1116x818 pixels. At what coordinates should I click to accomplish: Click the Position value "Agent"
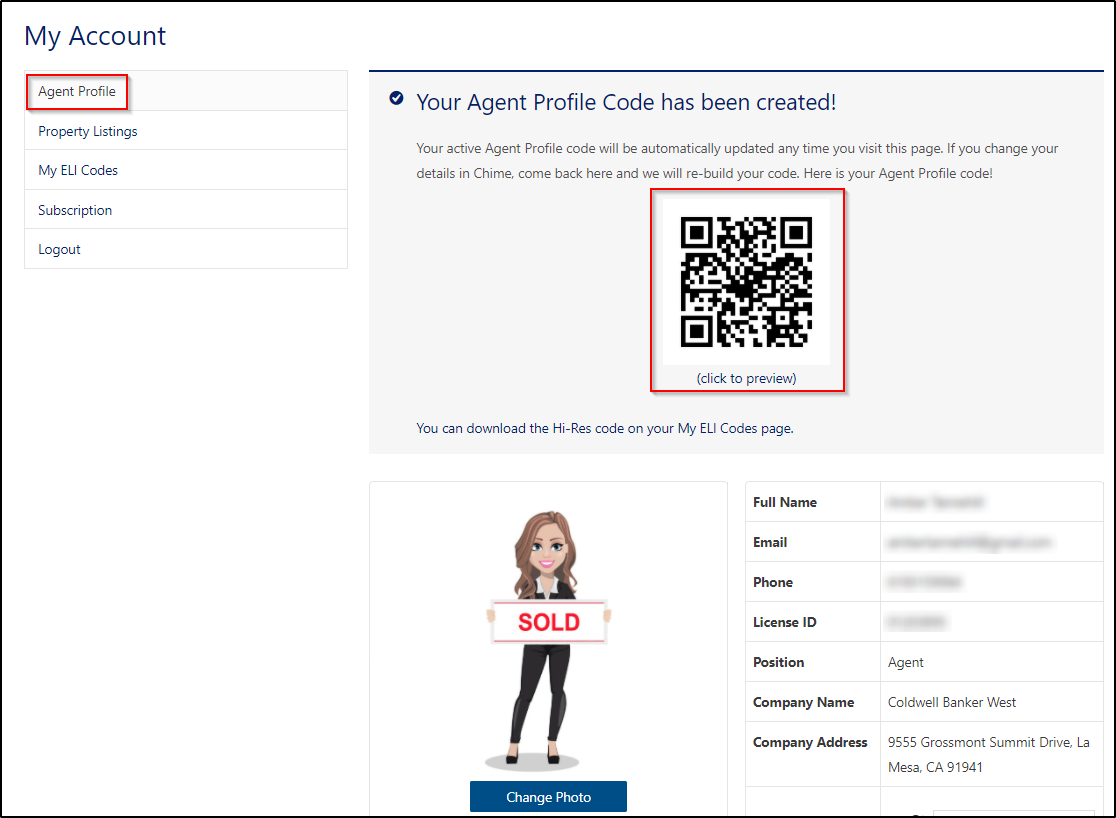[x=906, y=662]
